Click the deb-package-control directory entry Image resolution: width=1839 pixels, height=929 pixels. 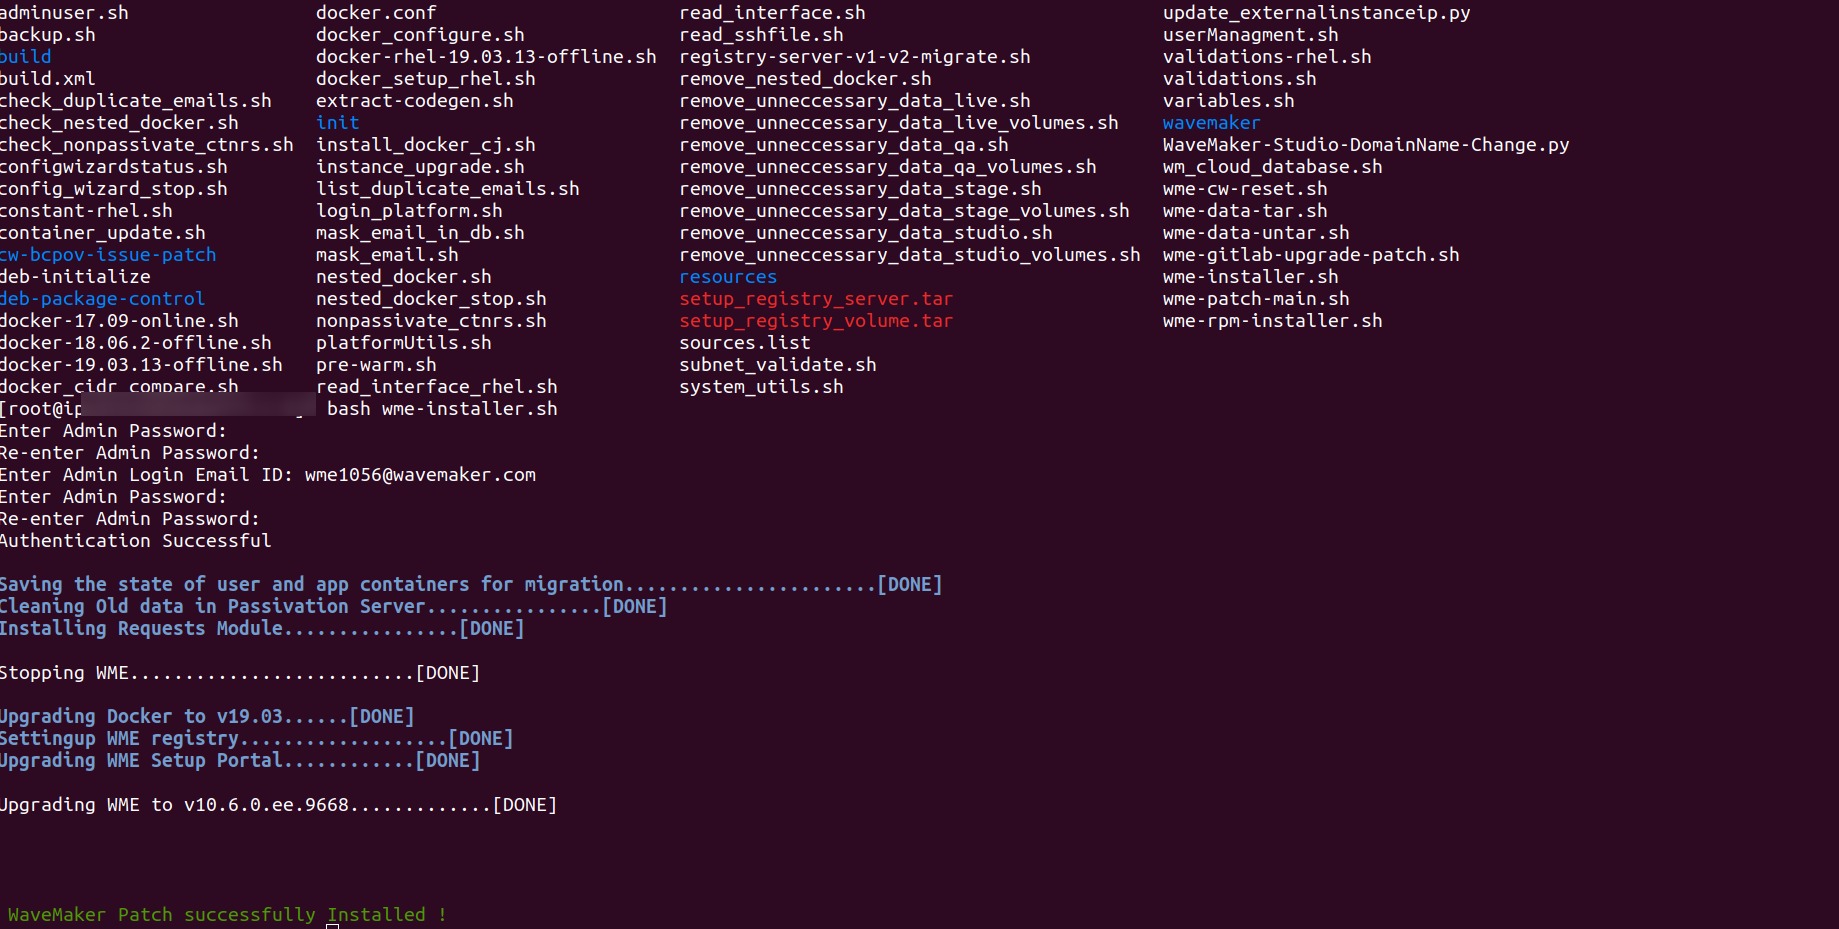coord(102,299)
